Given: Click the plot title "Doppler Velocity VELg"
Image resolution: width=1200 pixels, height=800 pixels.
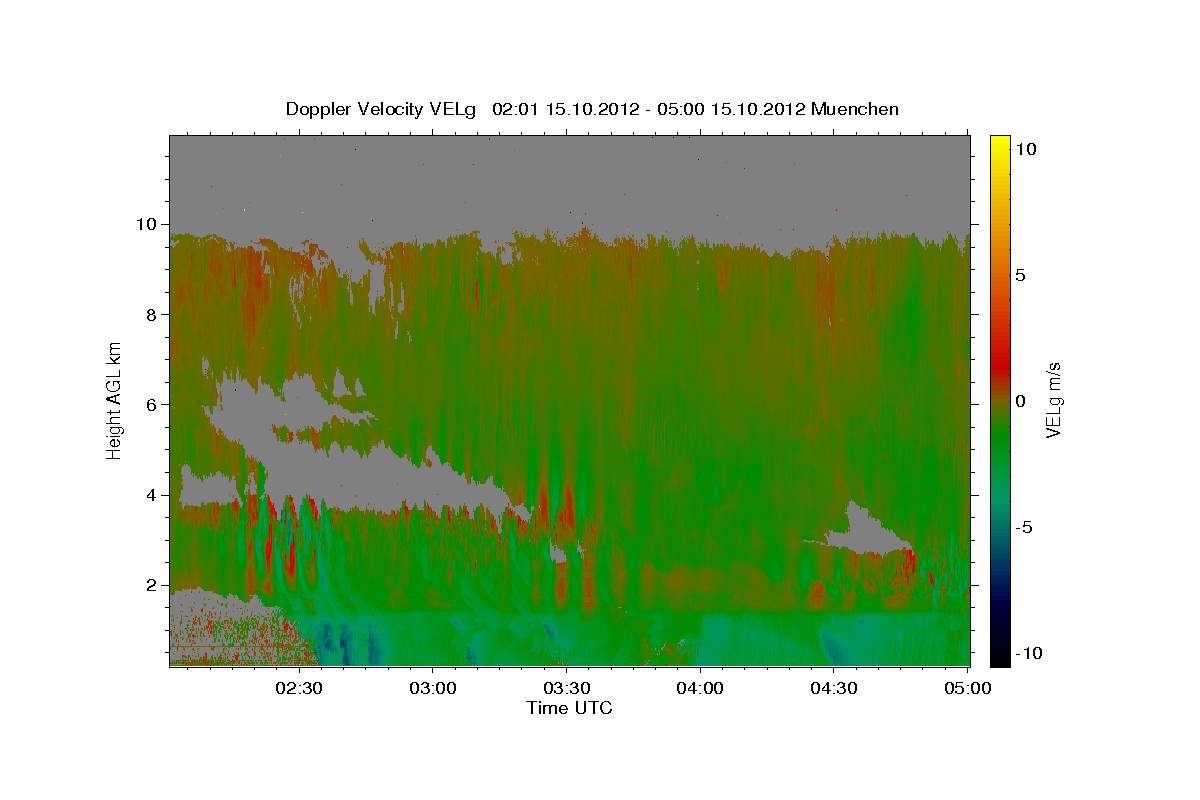Looking at the screenshot, I should 381,109.
